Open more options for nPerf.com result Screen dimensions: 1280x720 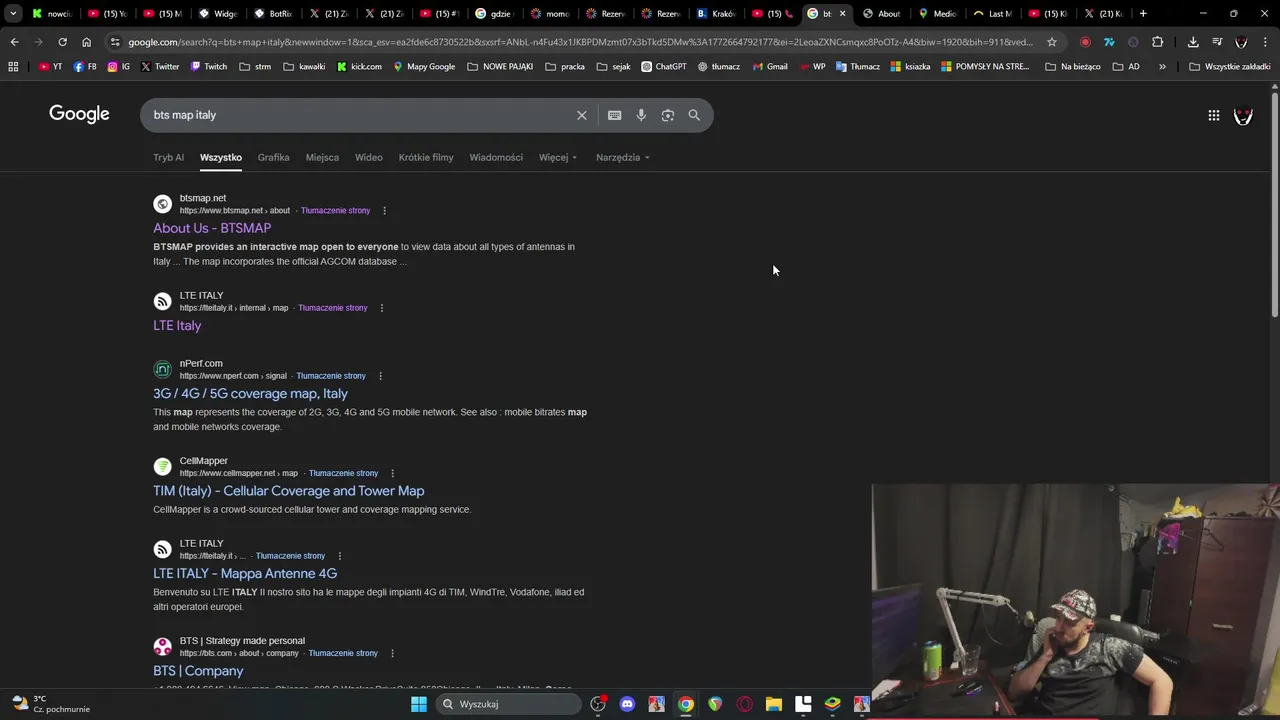click(380, 376)
